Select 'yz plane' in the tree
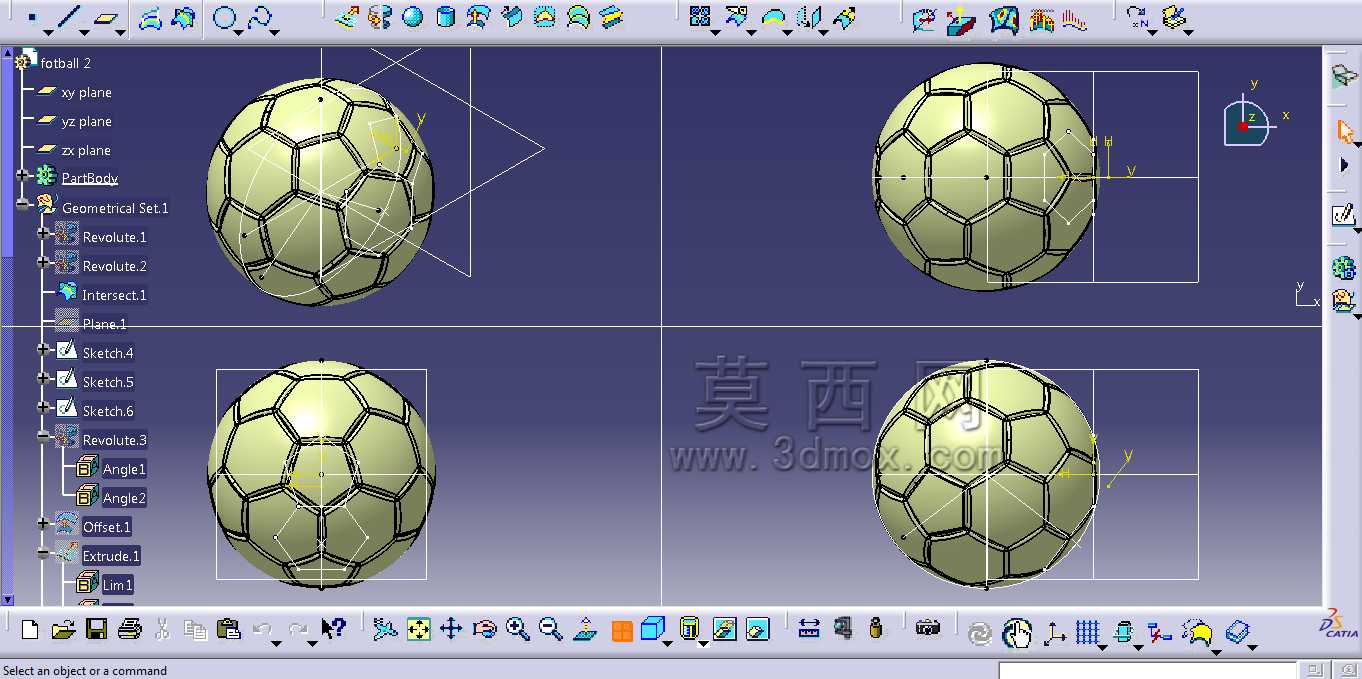This screenshot has width=1362, height=679. point(86,121)
